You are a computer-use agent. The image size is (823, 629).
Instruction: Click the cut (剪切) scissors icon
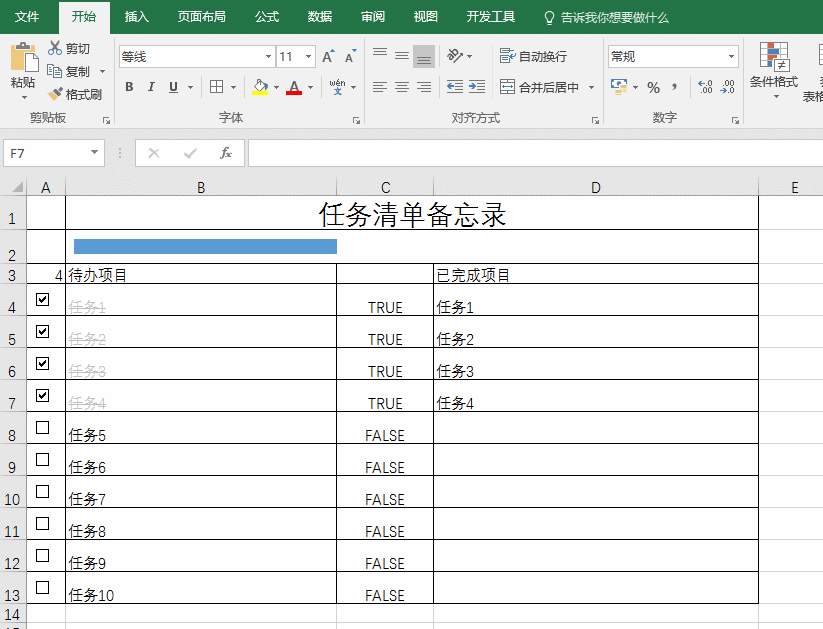click(68, 49)
